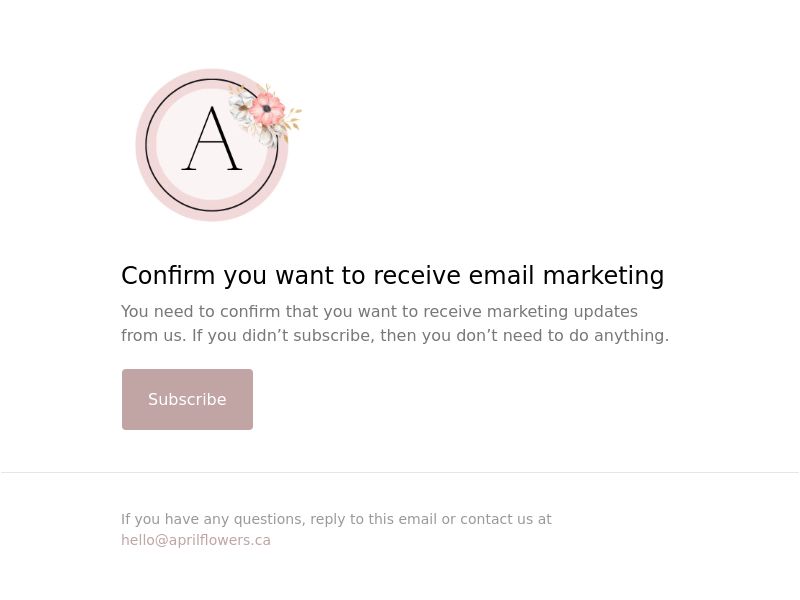Image resolution: width=800 pixels, height=600 pixels.
Task: Click the horizontal divider above the footer
Action: 400,472
